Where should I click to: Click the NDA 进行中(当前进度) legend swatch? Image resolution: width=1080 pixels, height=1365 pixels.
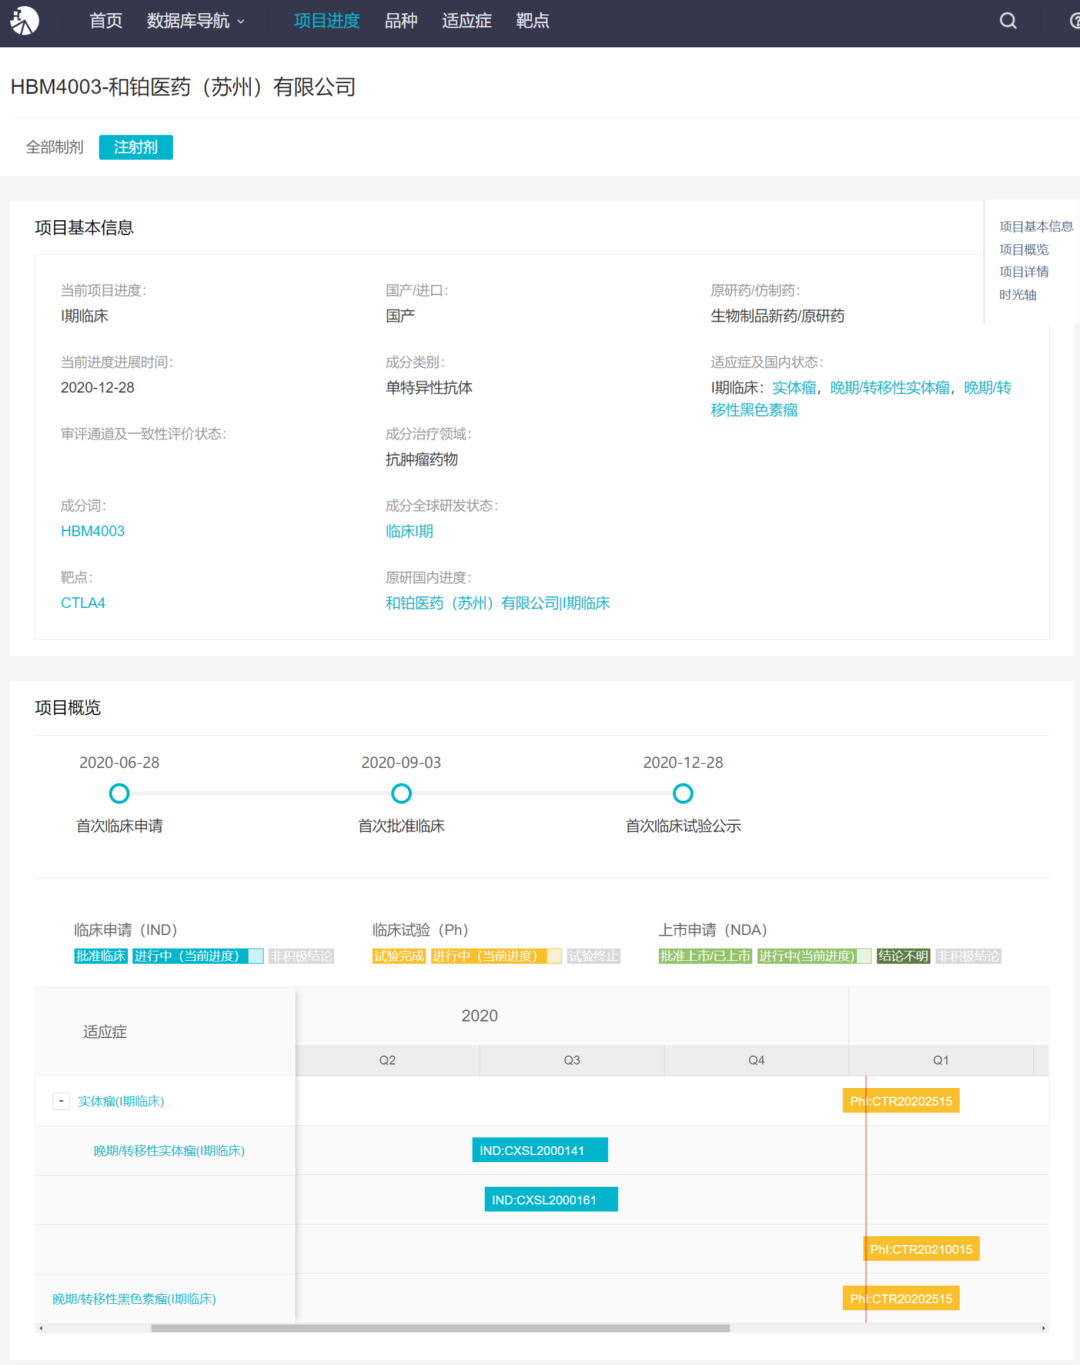point(814,956)
